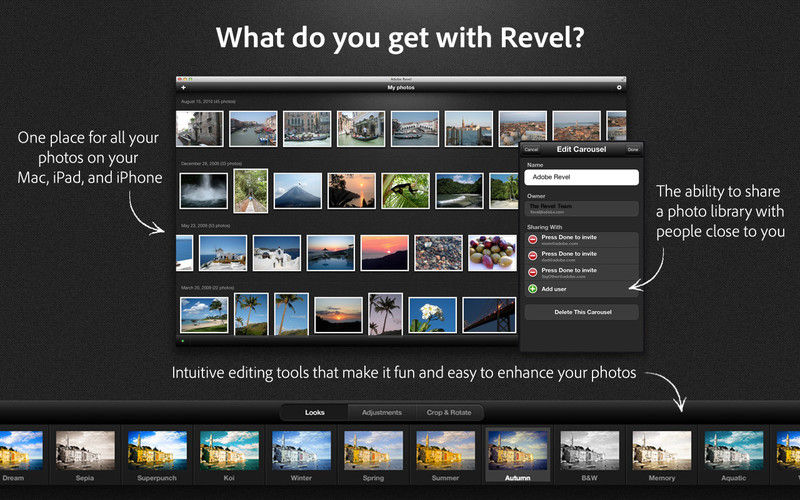800x500 pixels.
Task: Select the Owner row The Revel Team
Action: coord(582,208)
